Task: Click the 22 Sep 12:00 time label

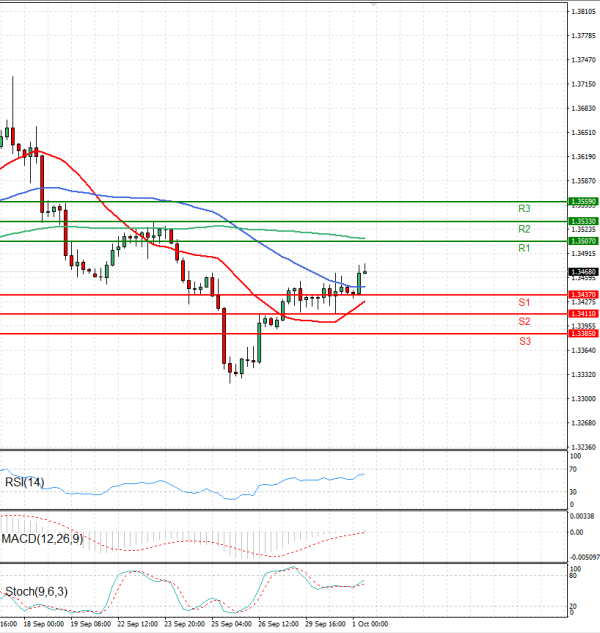Action: tap(138, 622)
